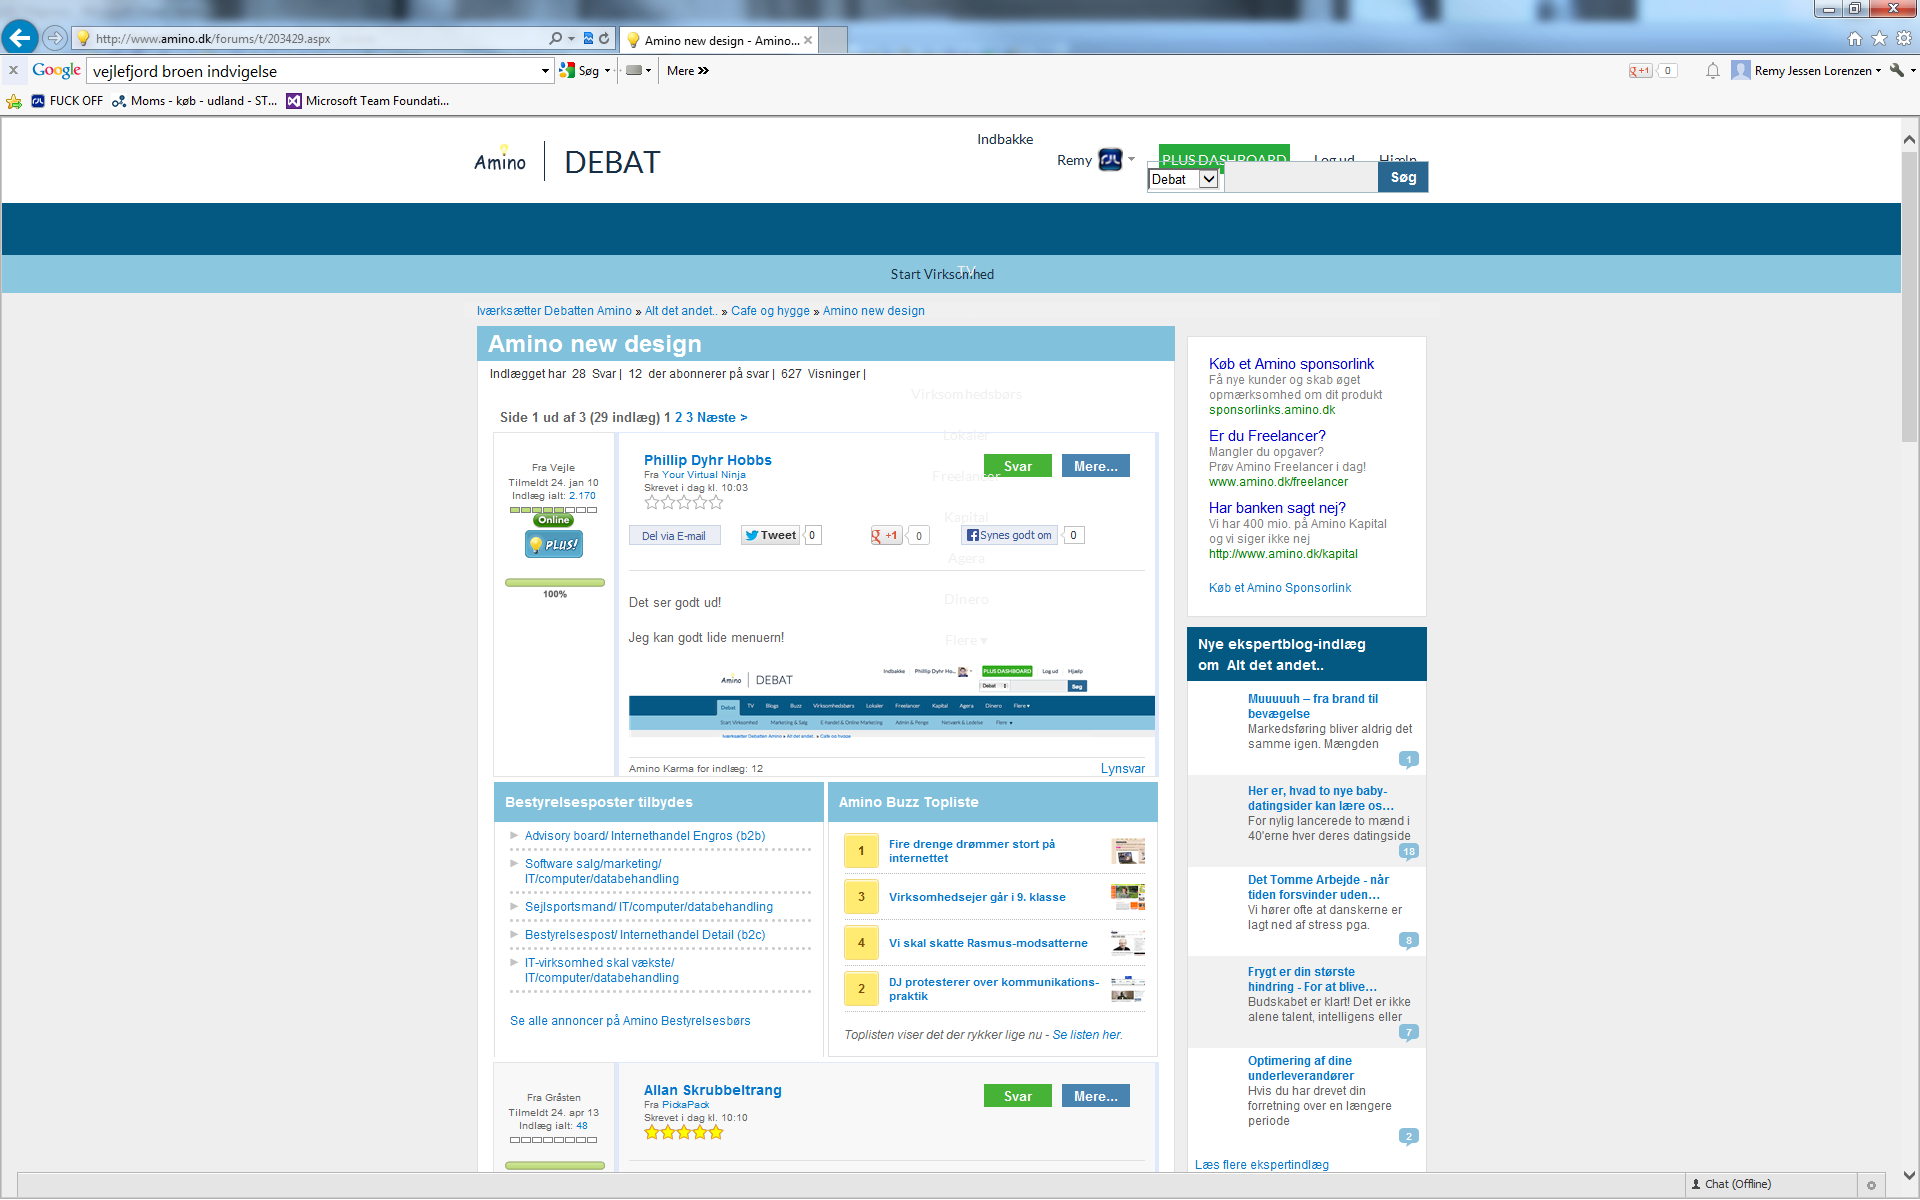Click Svar on Allan Skrubbeltrang post
Viewport: 1920px width, 1200px height.
tap(1017, 1096)
